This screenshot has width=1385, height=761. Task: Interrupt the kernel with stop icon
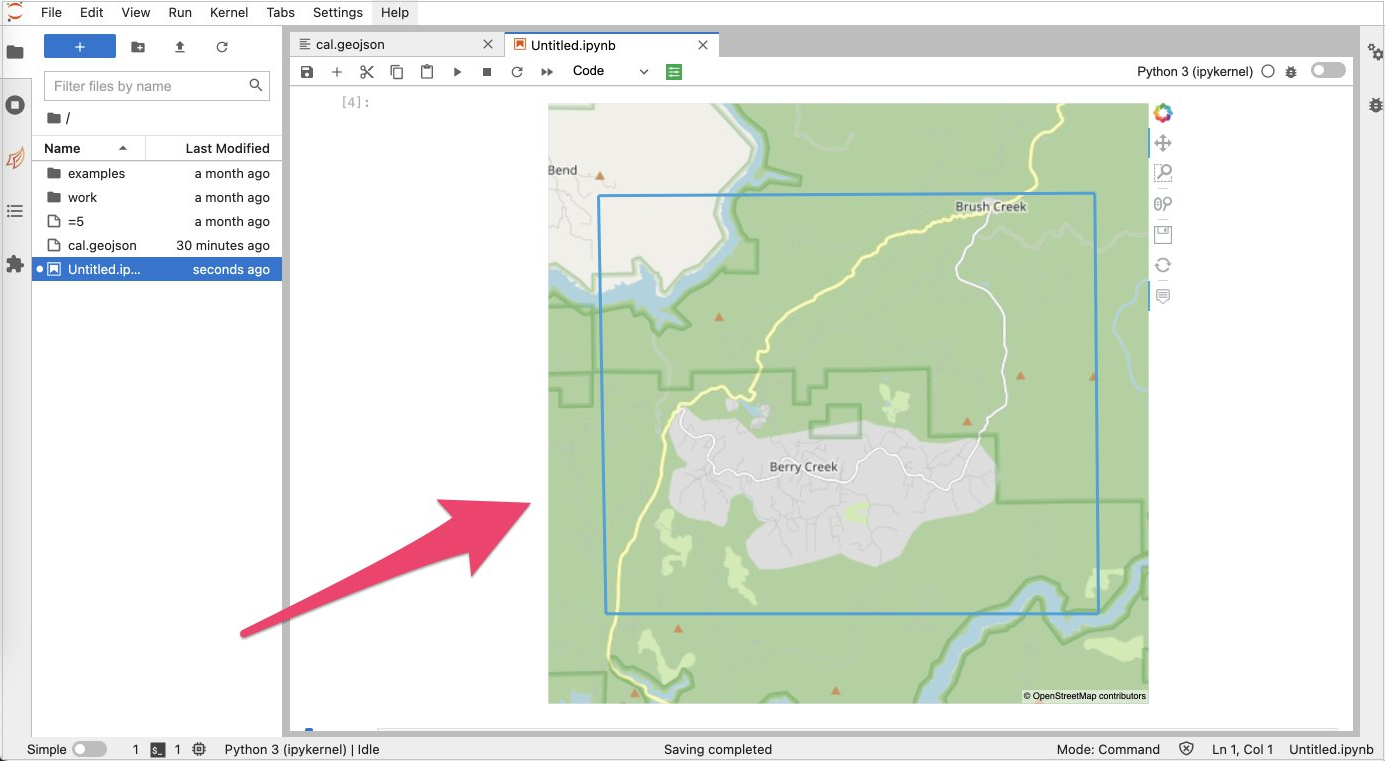pos(487,72)
